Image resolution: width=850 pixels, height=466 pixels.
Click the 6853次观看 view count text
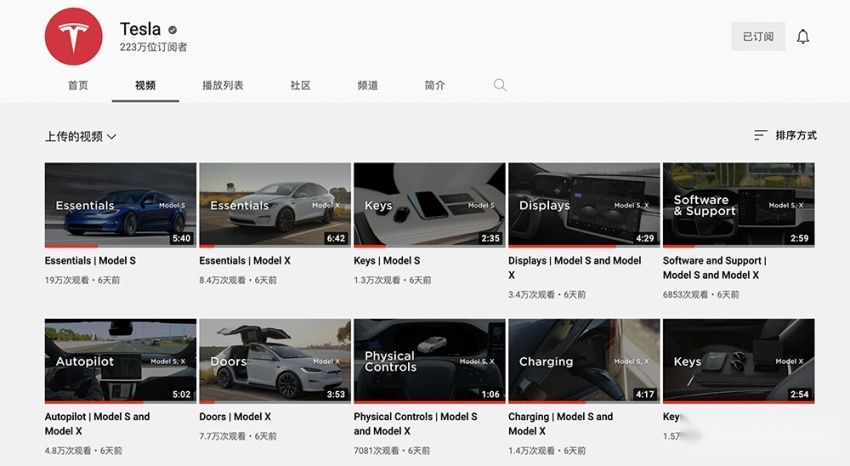685,295
